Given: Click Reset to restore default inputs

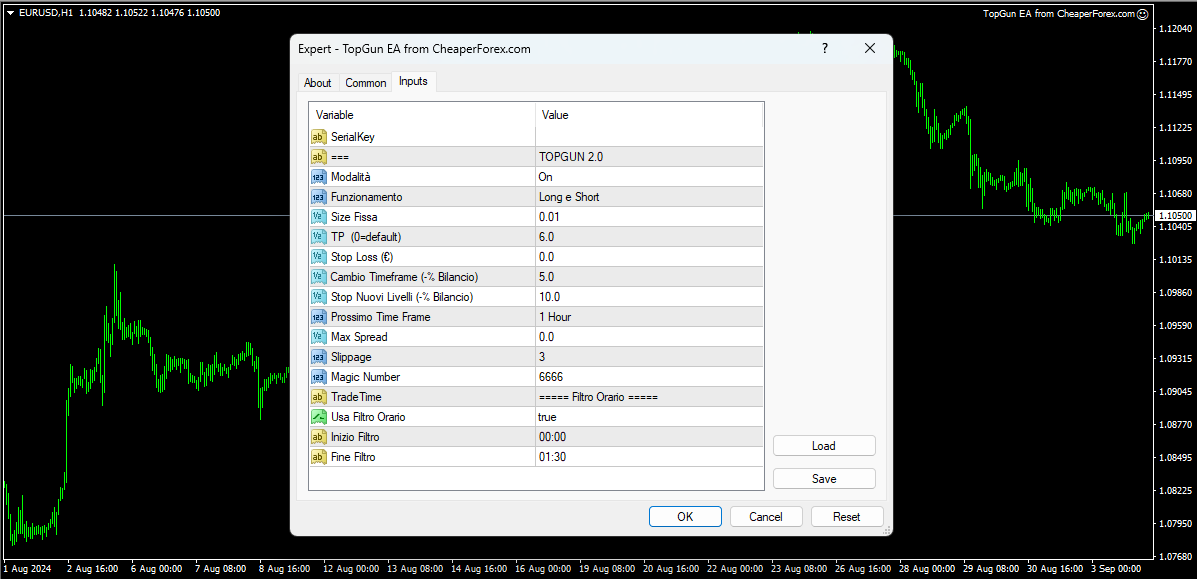Looking at the screenshot, I should coord(847,516).
